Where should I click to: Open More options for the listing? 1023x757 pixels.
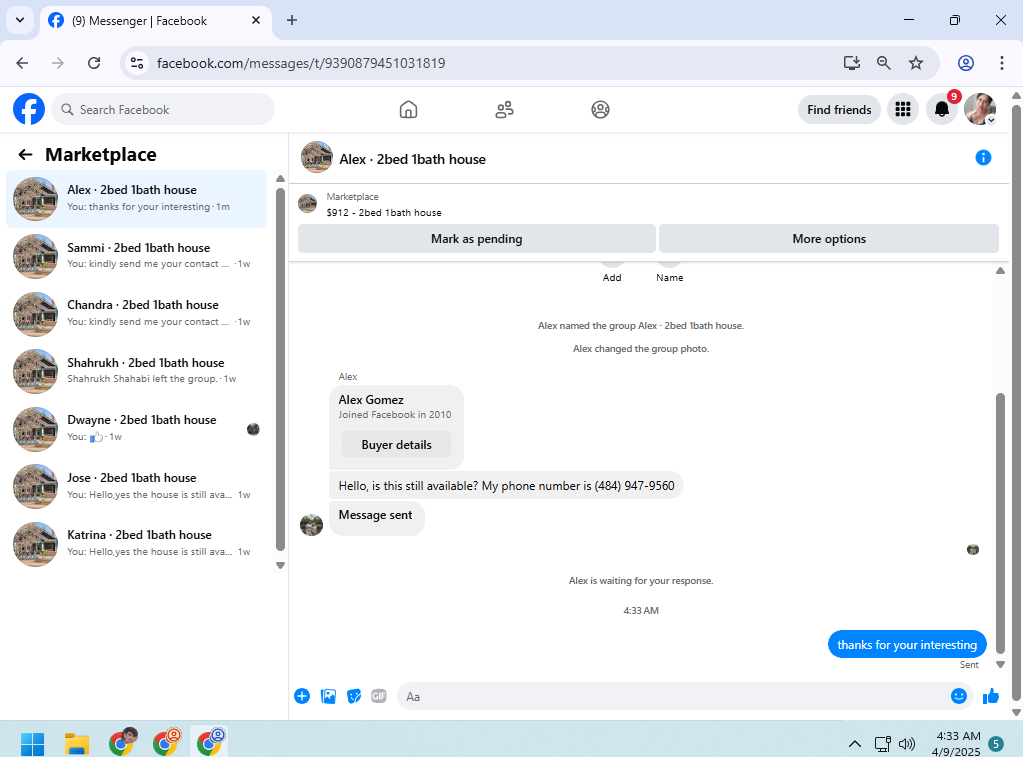[x=829, y=239]
